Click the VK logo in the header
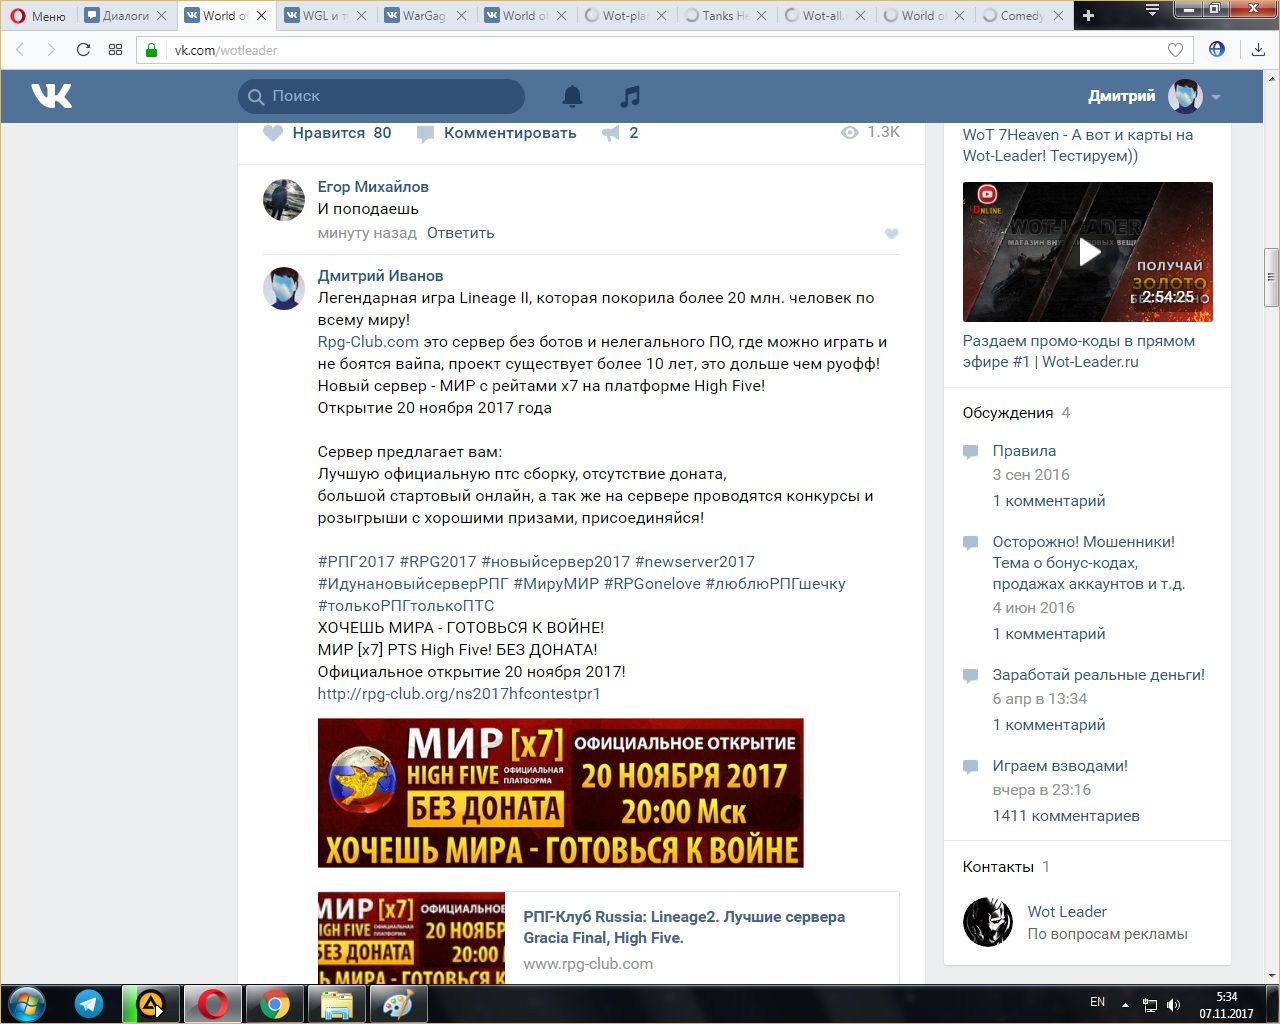 51,96
